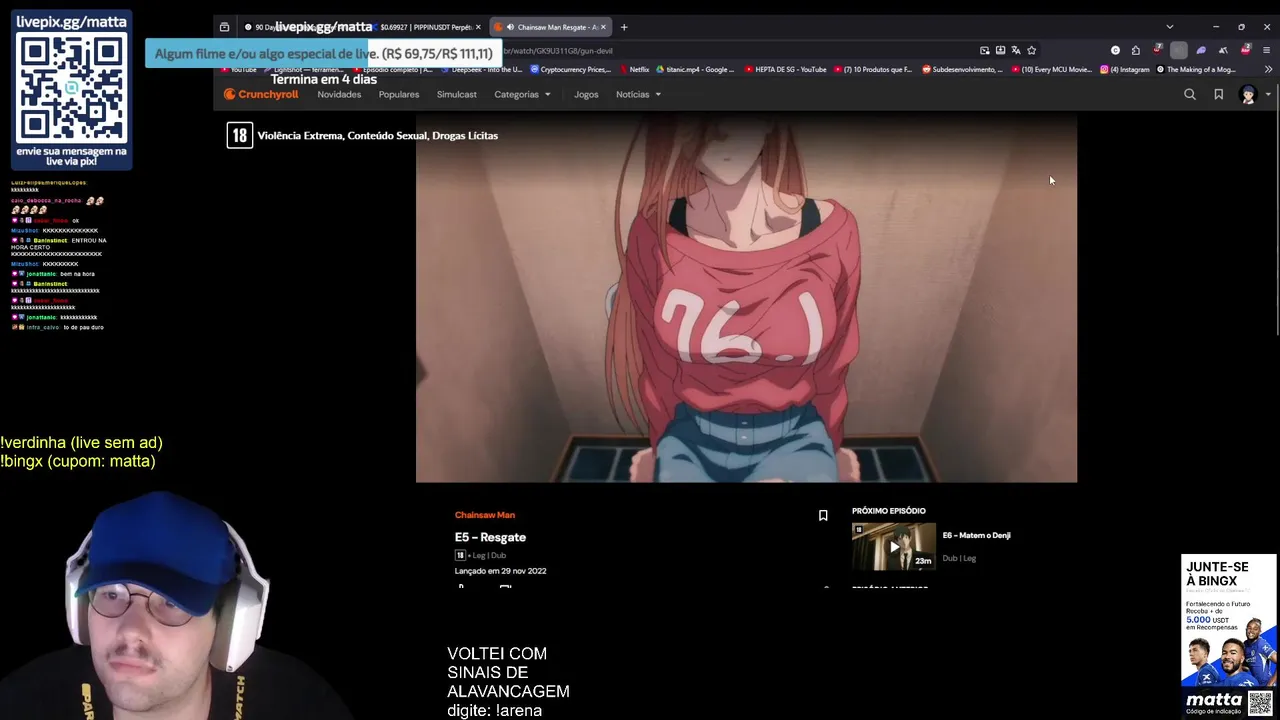Click the JUNTE-SE À BINGX ad banner

(x=1229, y=635)
